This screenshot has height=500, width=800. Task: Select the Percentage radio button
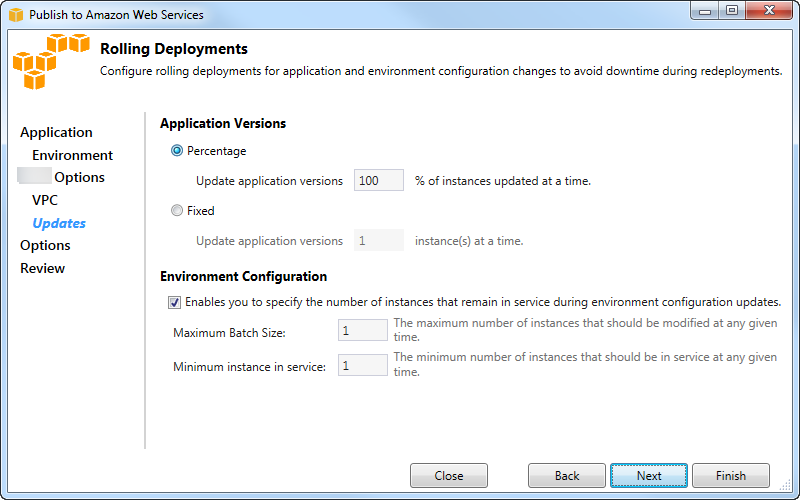point(177,151)
